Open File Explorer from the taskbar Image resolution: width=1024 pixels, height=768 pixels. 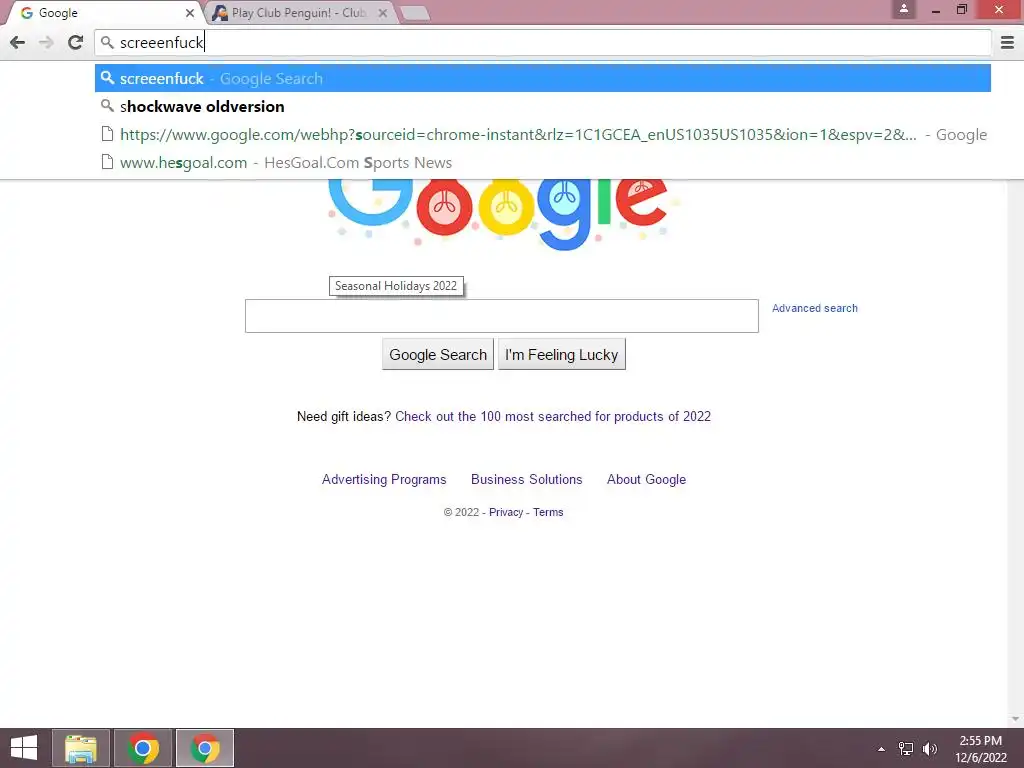click(81, 748)
